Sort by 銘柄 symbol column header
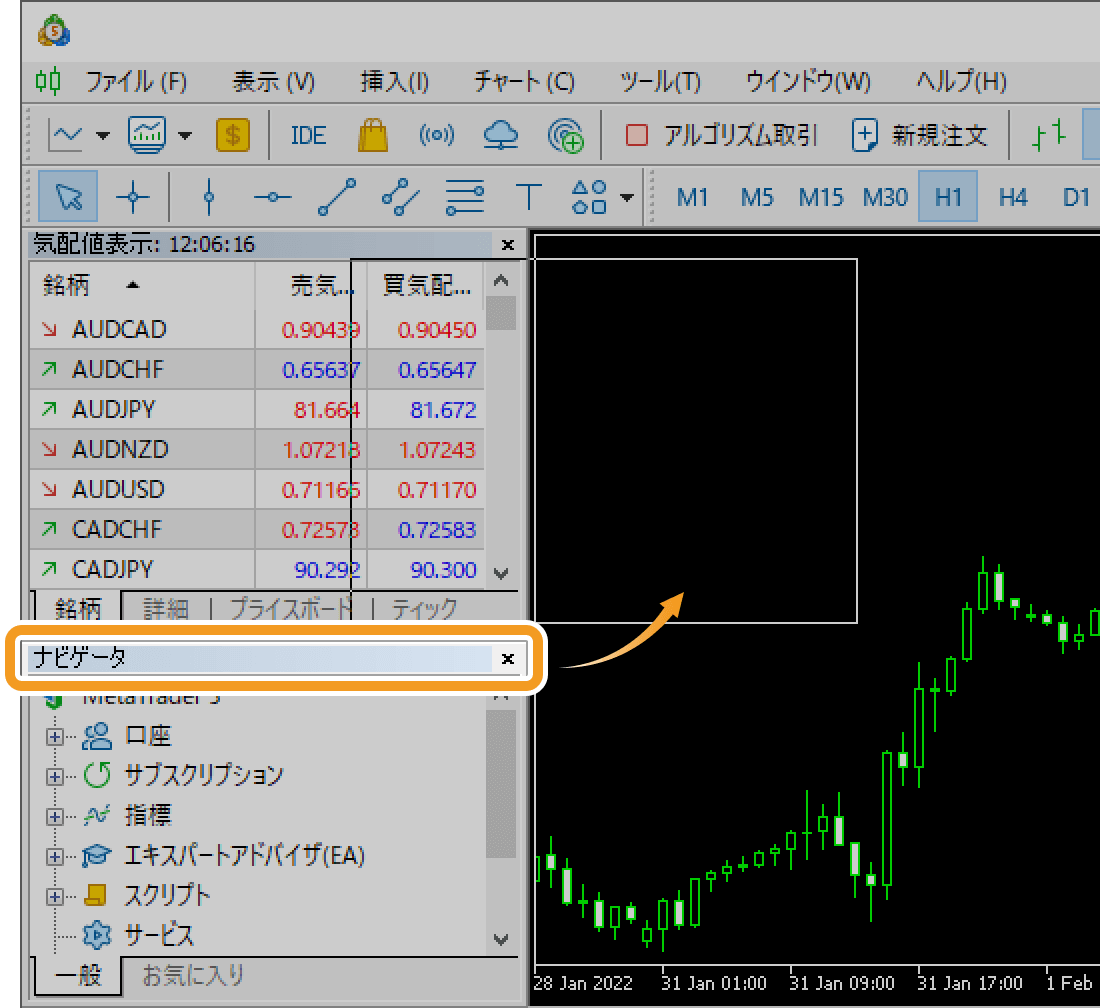The width and height of the screenshot is (1100, 1008). 142,285
